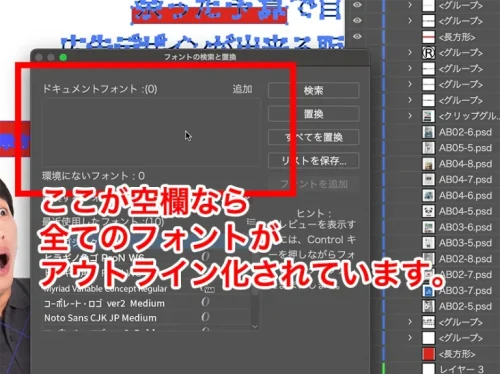500x374 pixels.
Task: Select Noto Sans CJK JP Medium font row
Action: pos(147,318)
